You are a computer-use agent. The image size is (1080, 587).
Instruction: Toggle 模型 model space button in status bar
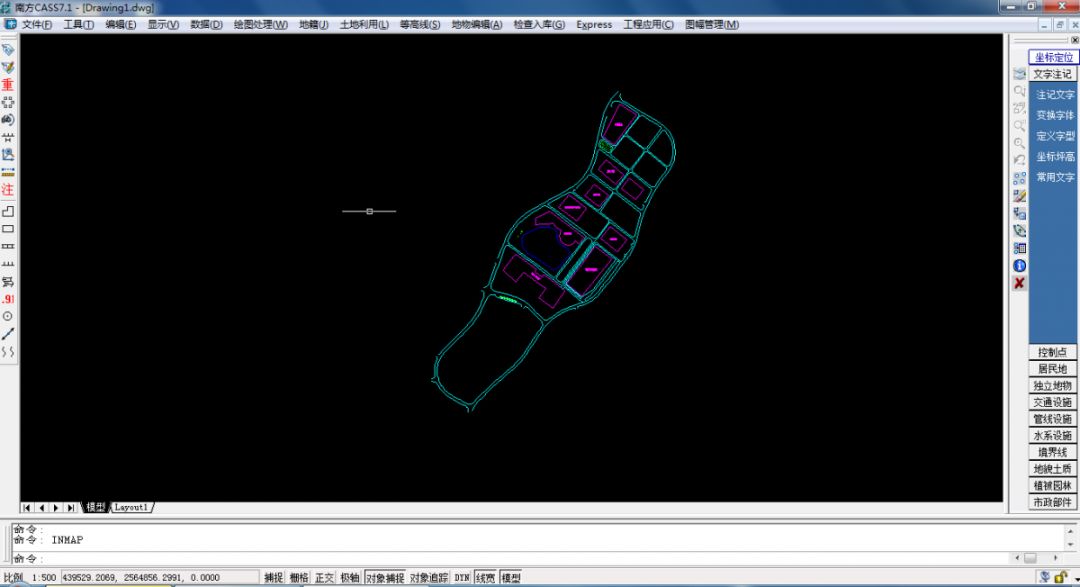point(510,577)
